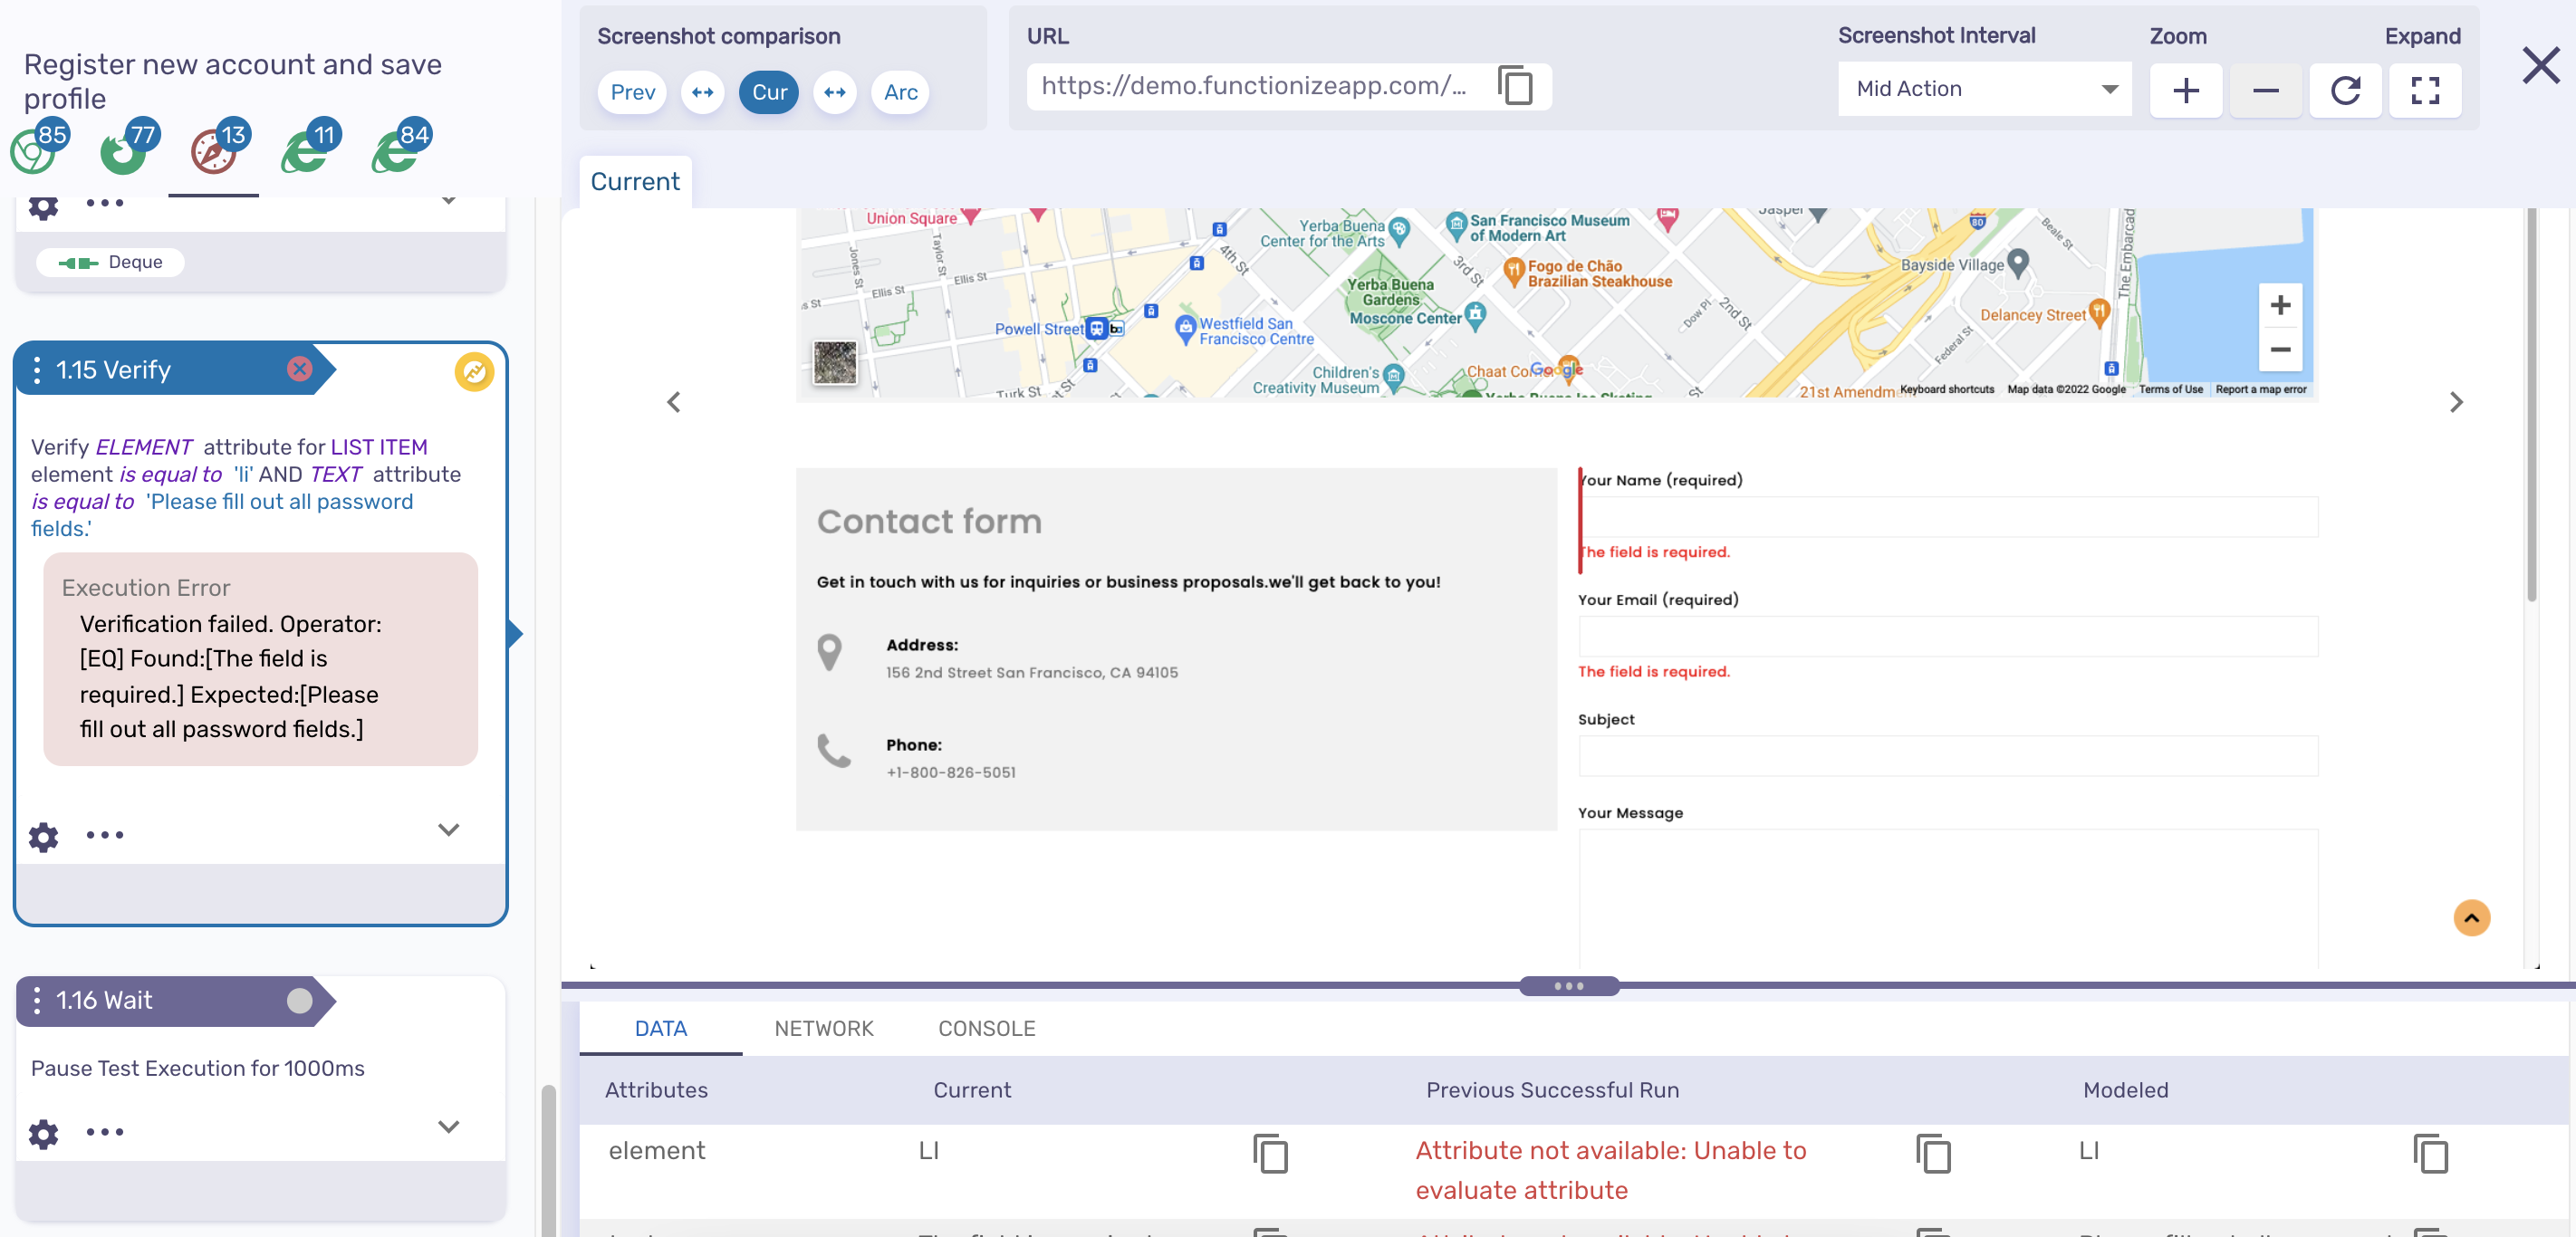
Task: Swap Prev and Cur comparison arrows
Action: (703, 92)
